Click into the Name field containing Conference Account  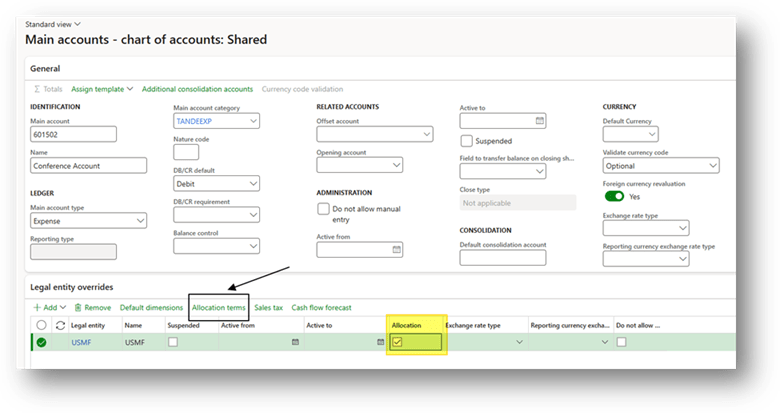[x=73, y=166]
